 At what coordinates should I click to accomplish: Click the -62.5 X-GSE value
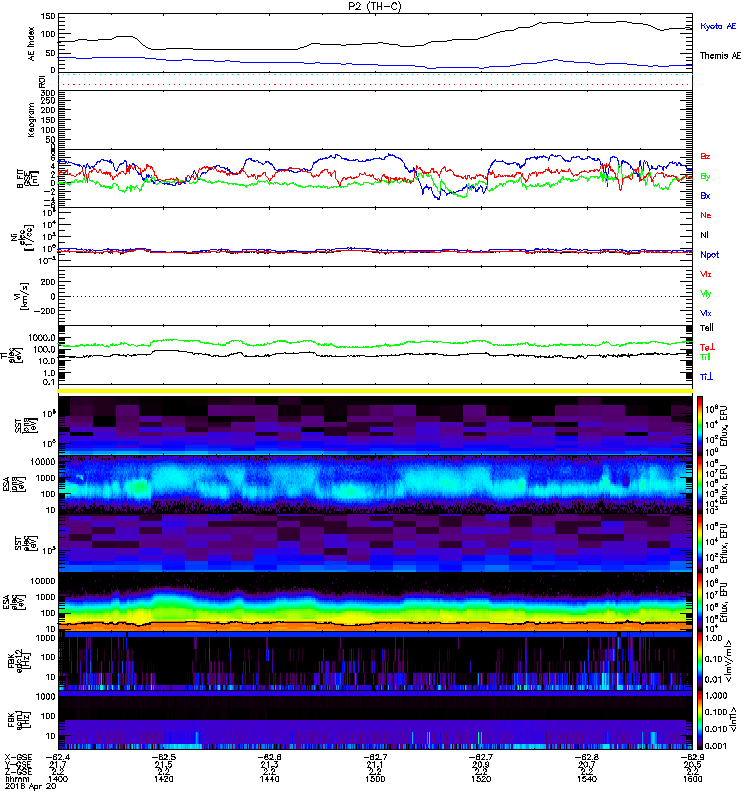point(163,757)
